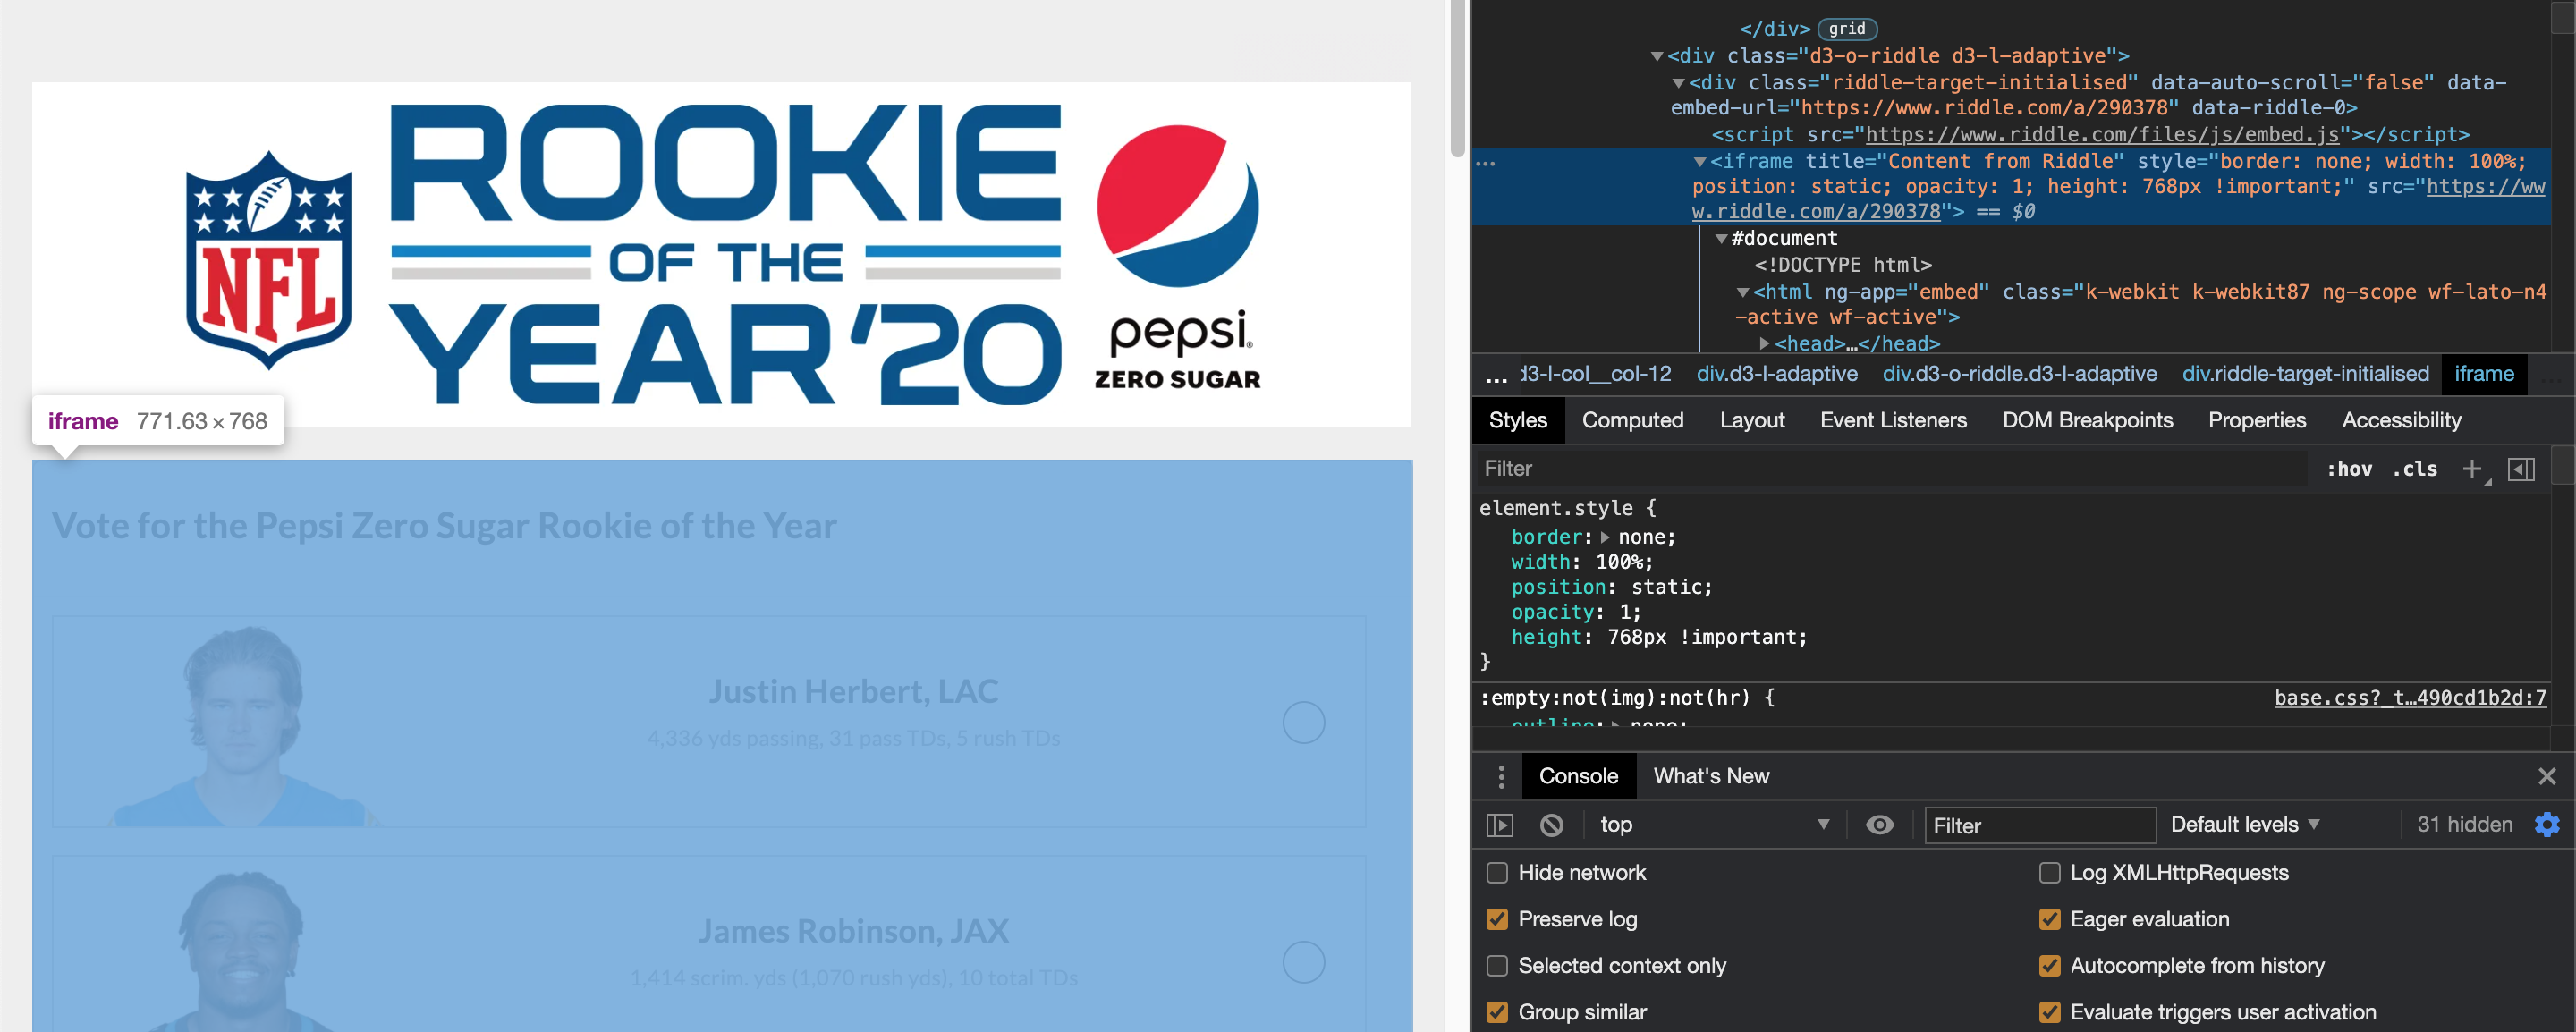Clear console with the ban icon
The image size is (2576, 1032).
[1551, 825]
